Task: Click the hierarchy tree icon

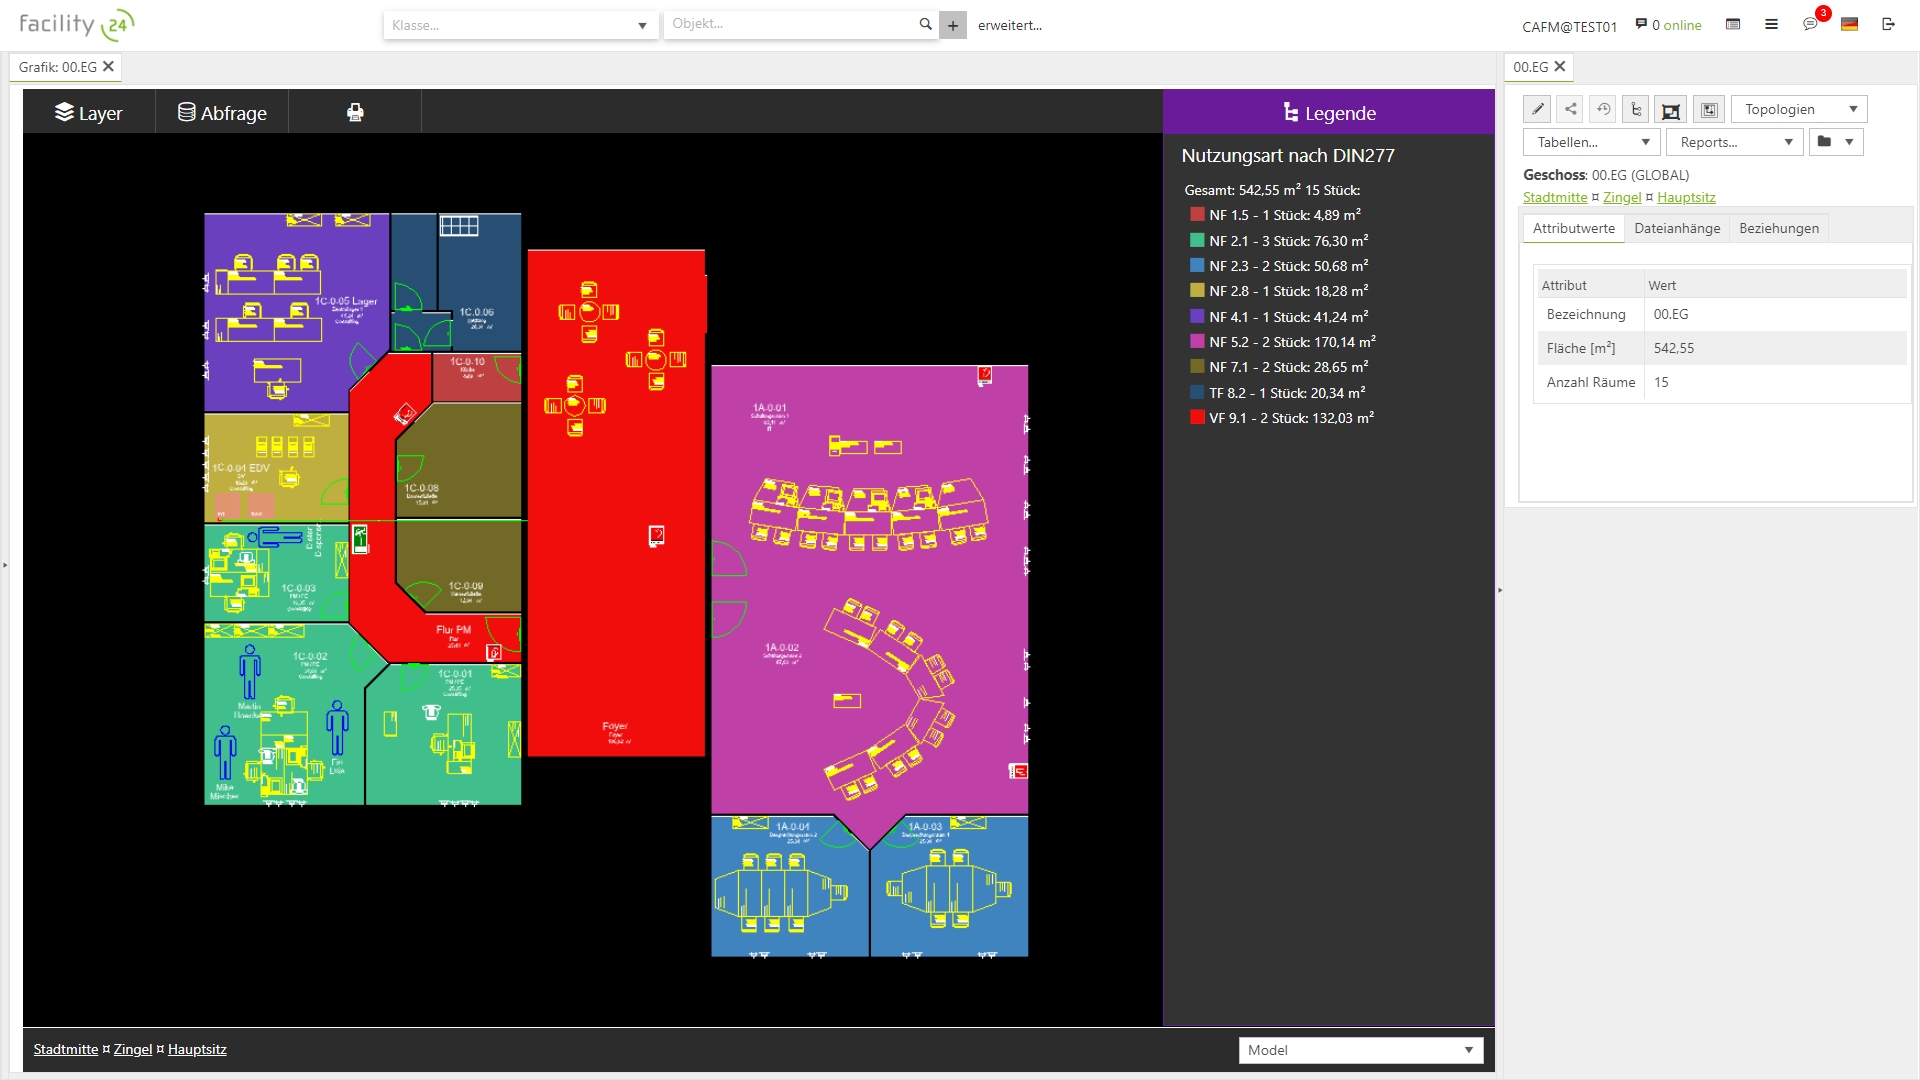Action: [x=1637, y=109]
